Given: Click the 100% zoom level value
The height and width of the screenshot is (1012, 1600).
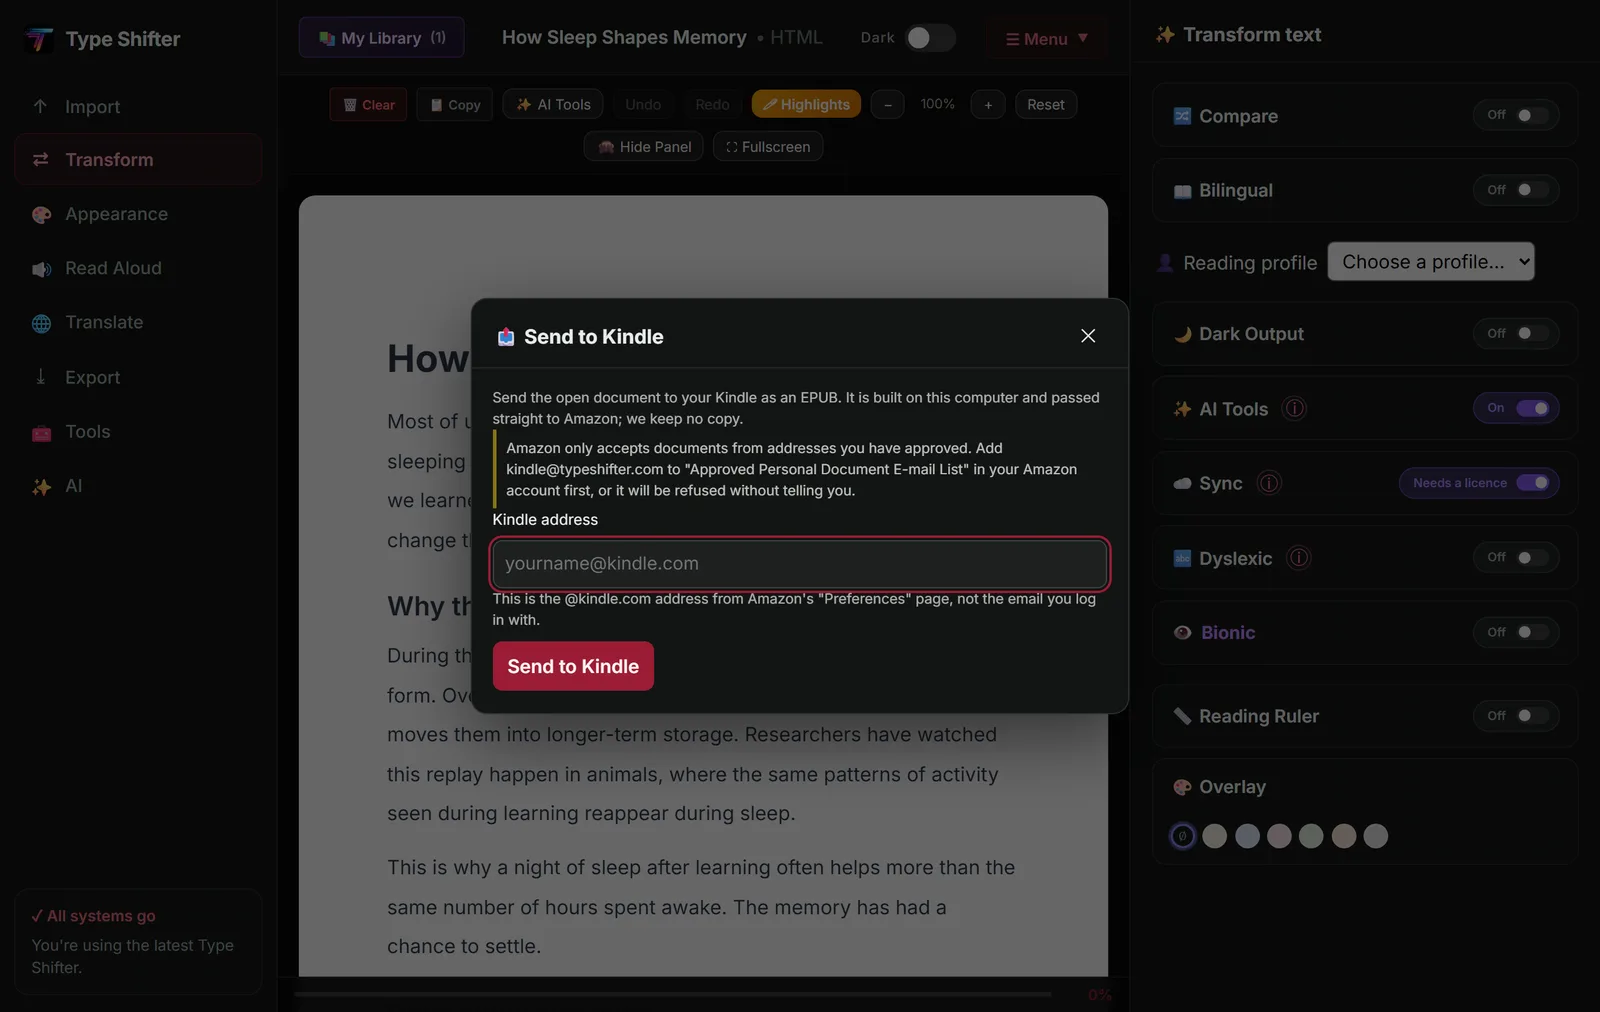Looking at the screenshot, I should point(937,104).
